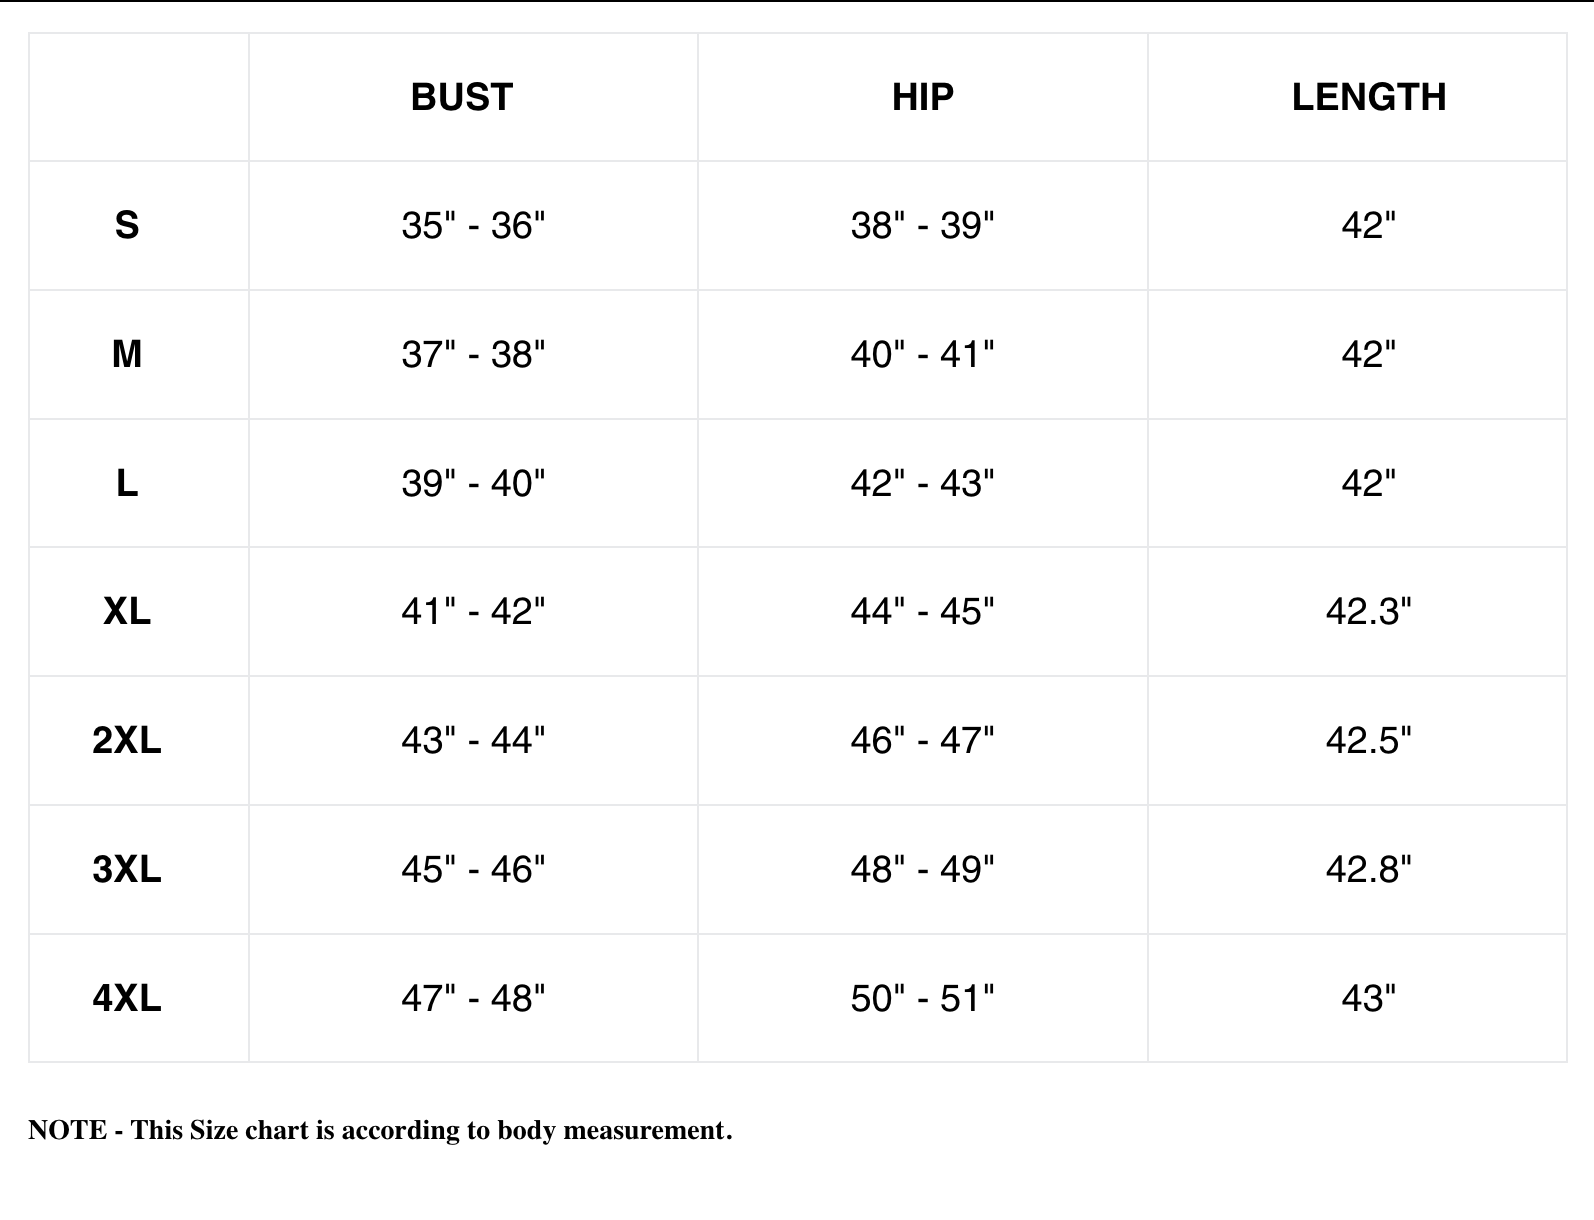The image size is (1594, 1220).
Task: Click length value 42.8"
Action: click(x=1369, y=869)
